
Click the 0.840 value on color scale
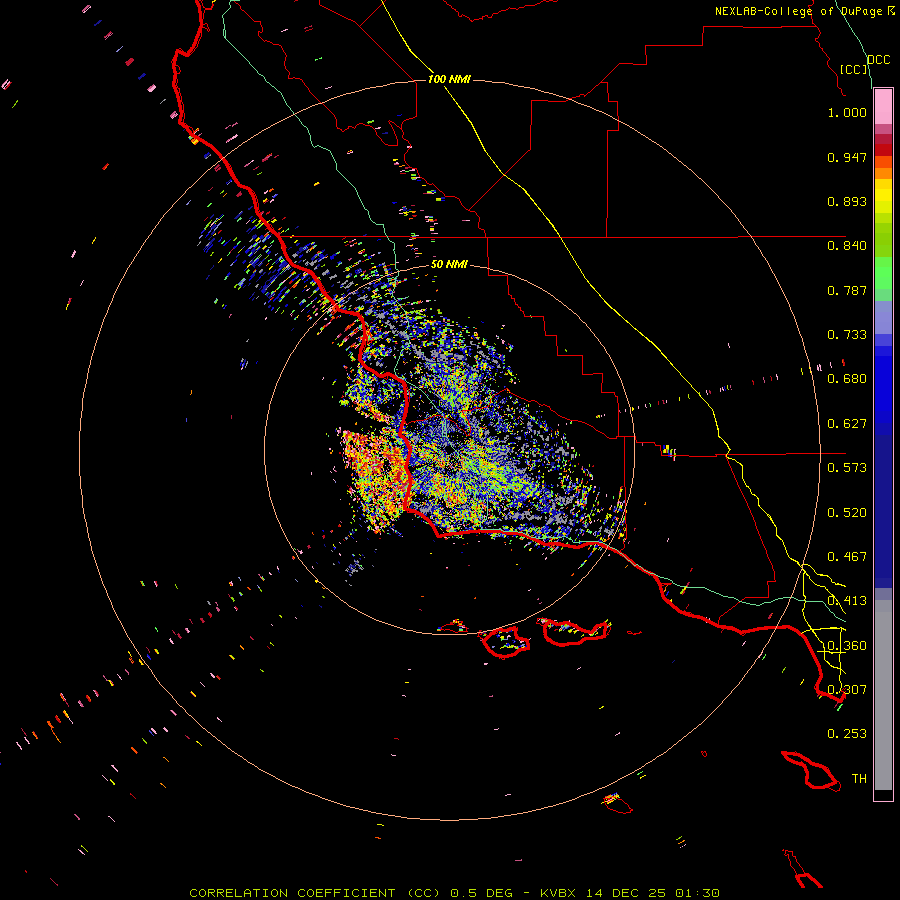pyautogui.click(x=847, y=246)
